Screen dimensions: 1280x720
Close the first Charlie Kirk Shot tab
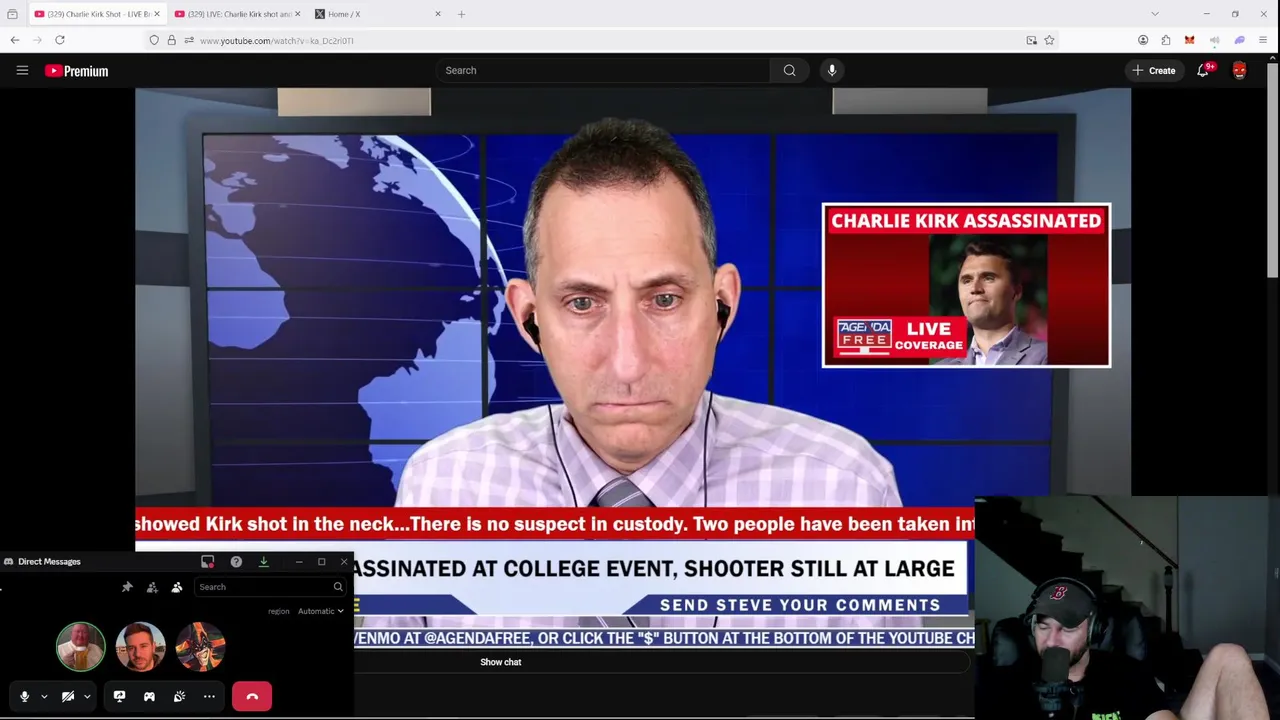[x=156, y=14]
